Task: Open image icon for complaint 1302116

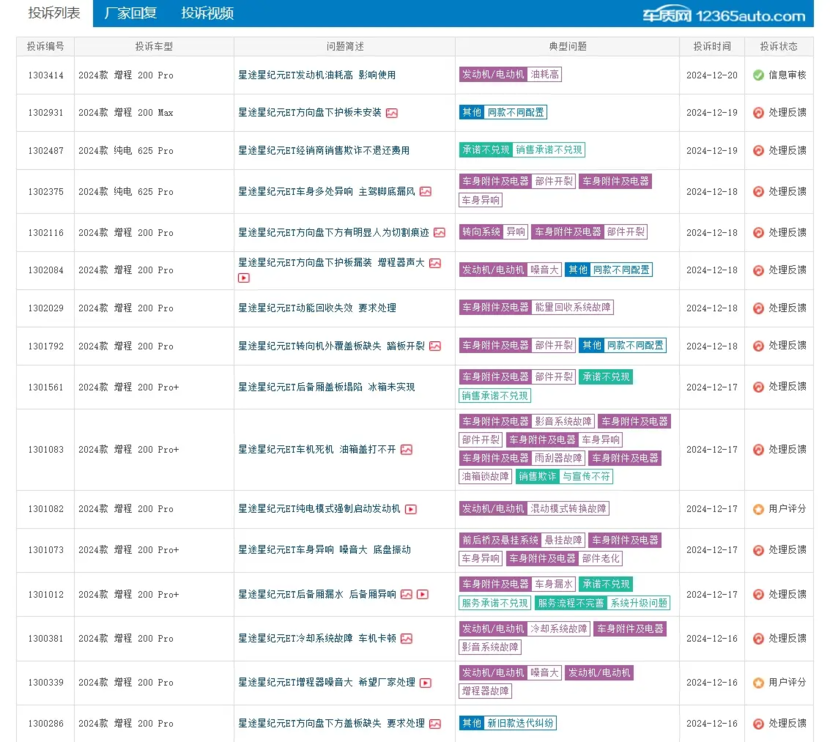Action: point(439,232)
